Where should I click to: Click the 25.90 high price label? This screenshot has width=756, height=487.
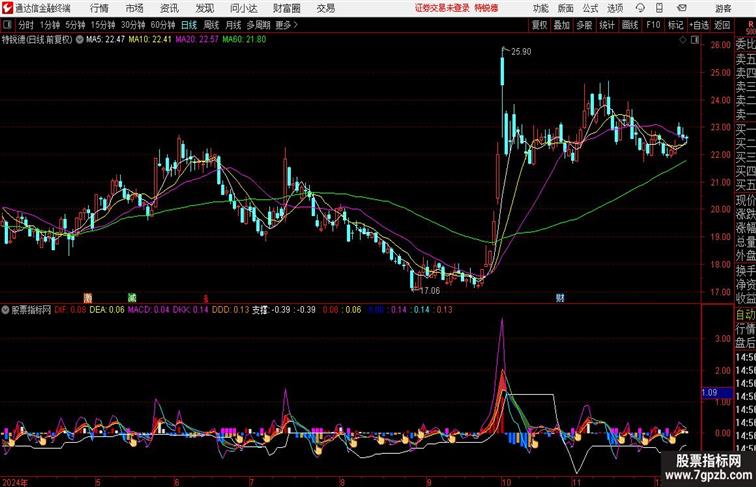[521, 52]
